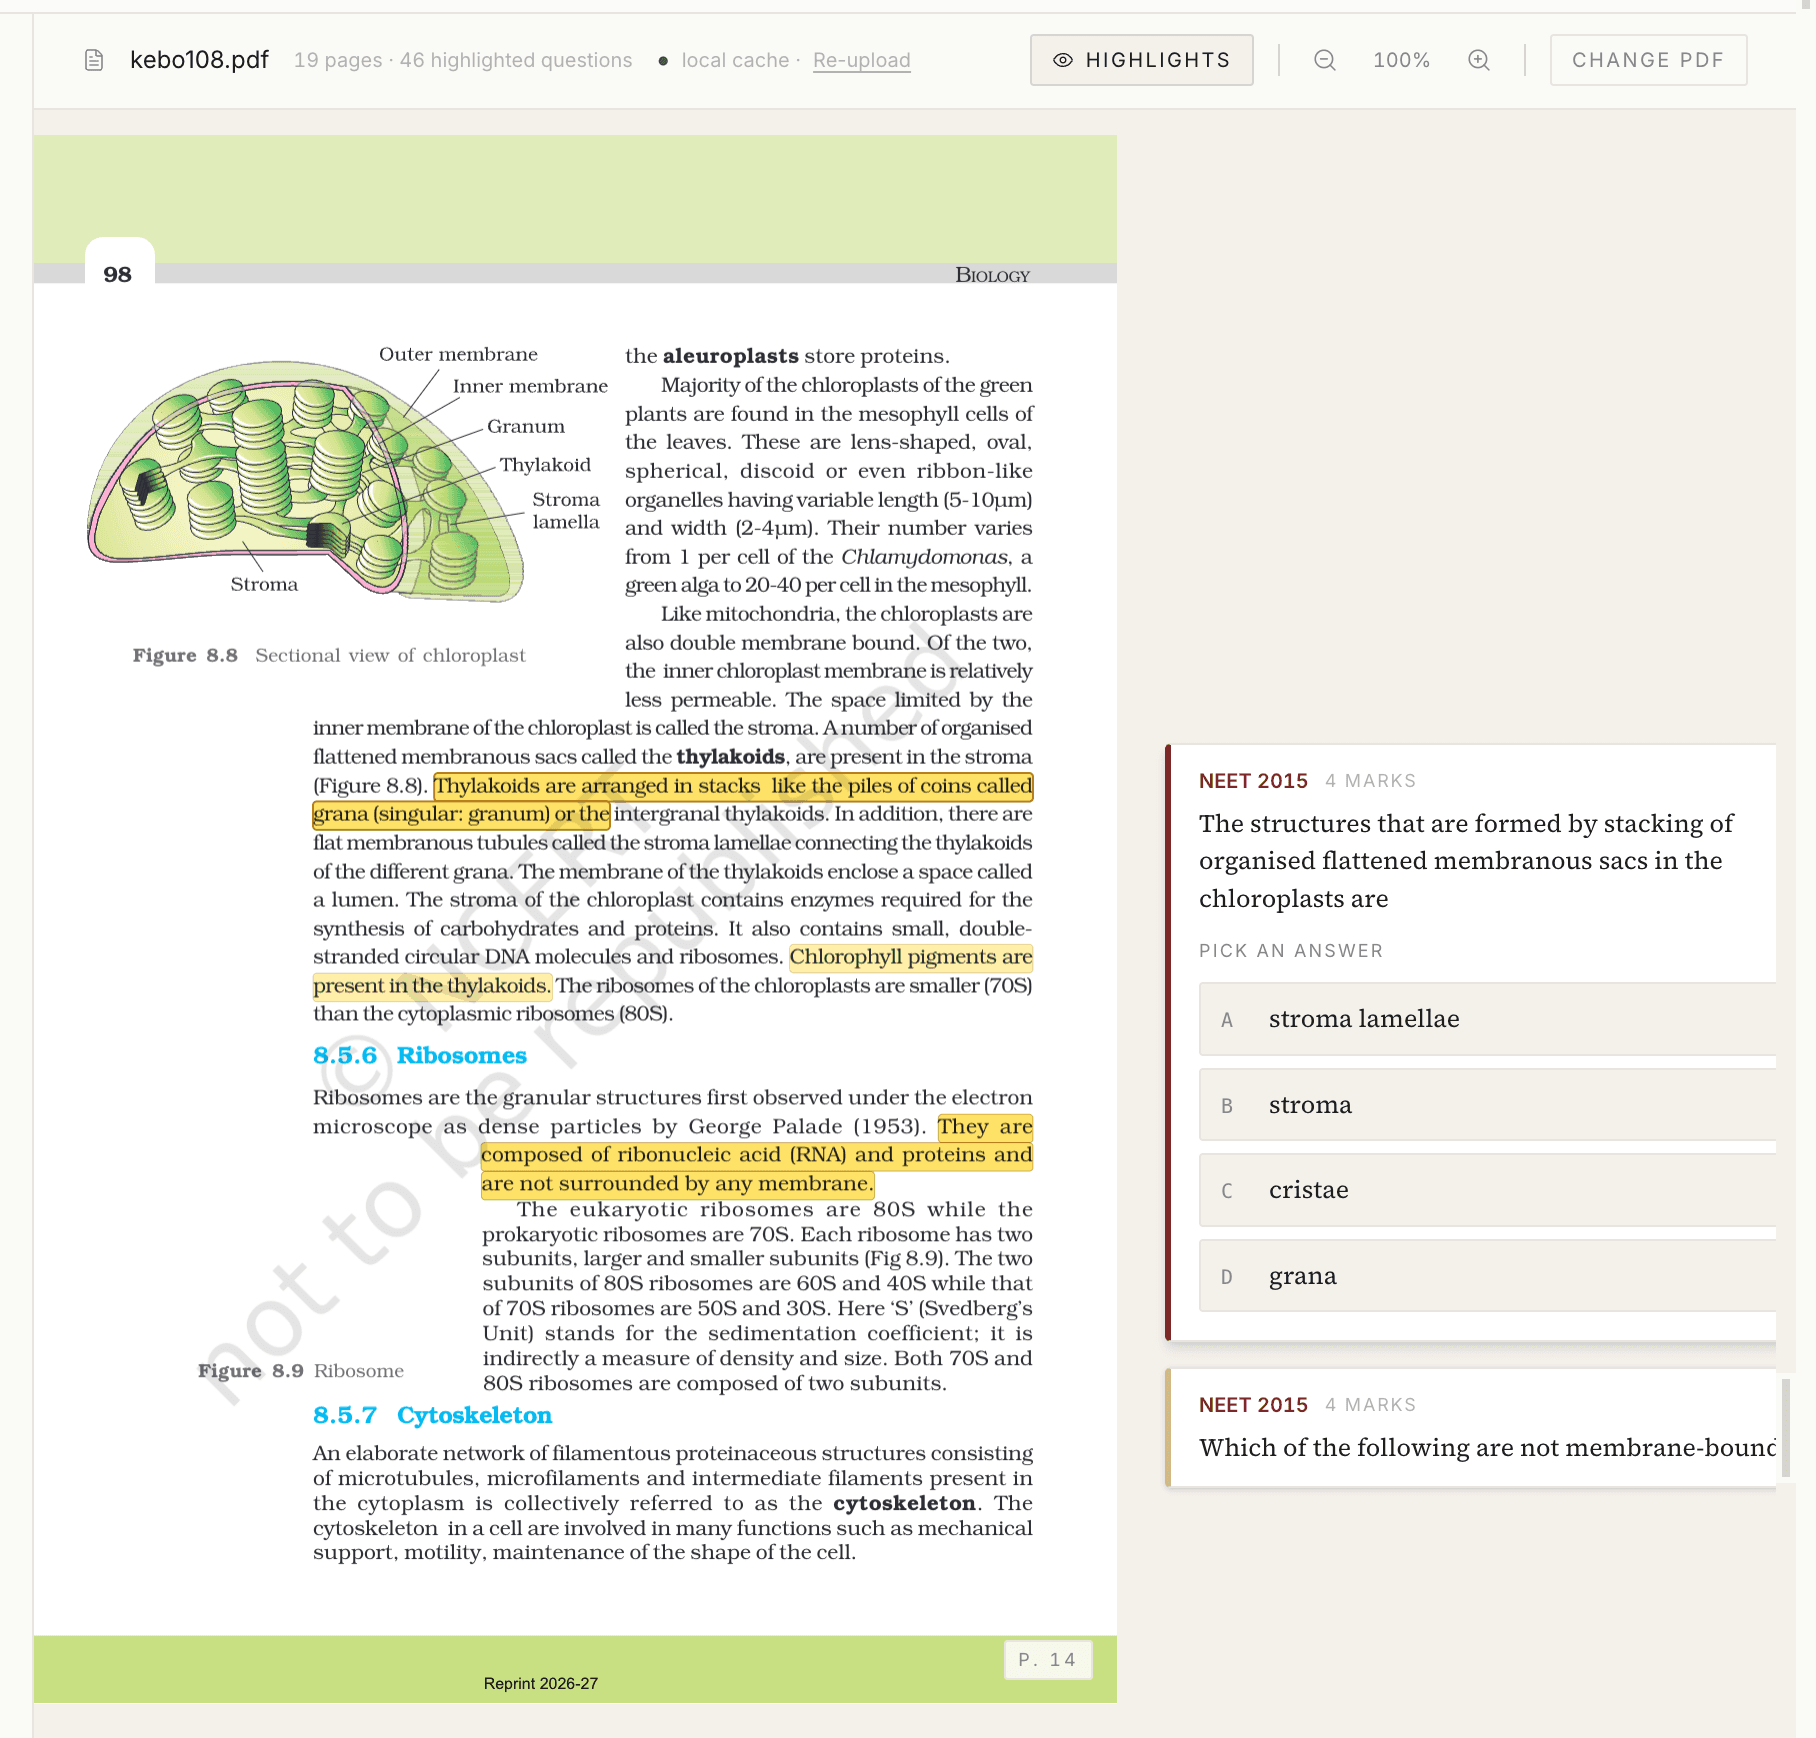Pick answer B stroma
This screenshot has width=1816, height=1738.
tap(1487, 1105)
